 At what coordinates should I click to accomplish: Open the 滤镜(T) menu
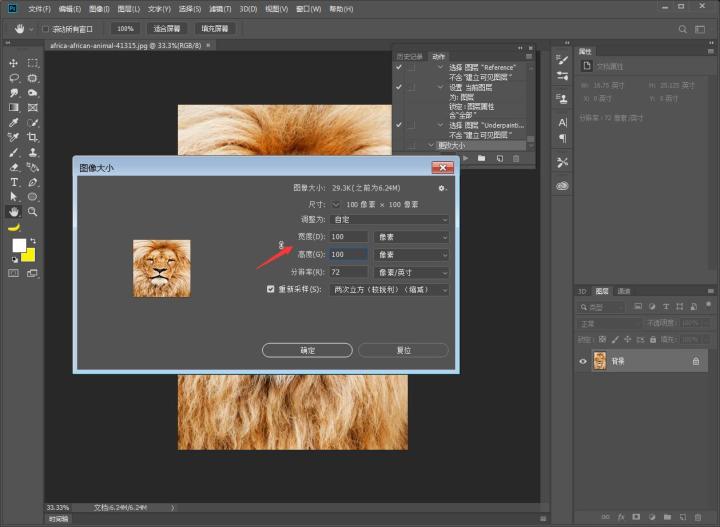[221, 8]
